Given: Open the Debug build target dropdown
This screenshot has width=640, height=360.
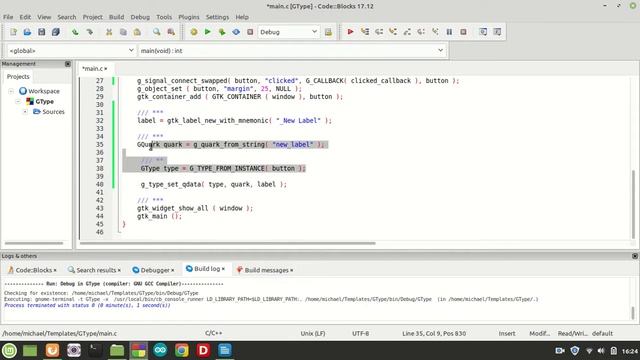Looking at the screenshot, I should click(288, 32).
